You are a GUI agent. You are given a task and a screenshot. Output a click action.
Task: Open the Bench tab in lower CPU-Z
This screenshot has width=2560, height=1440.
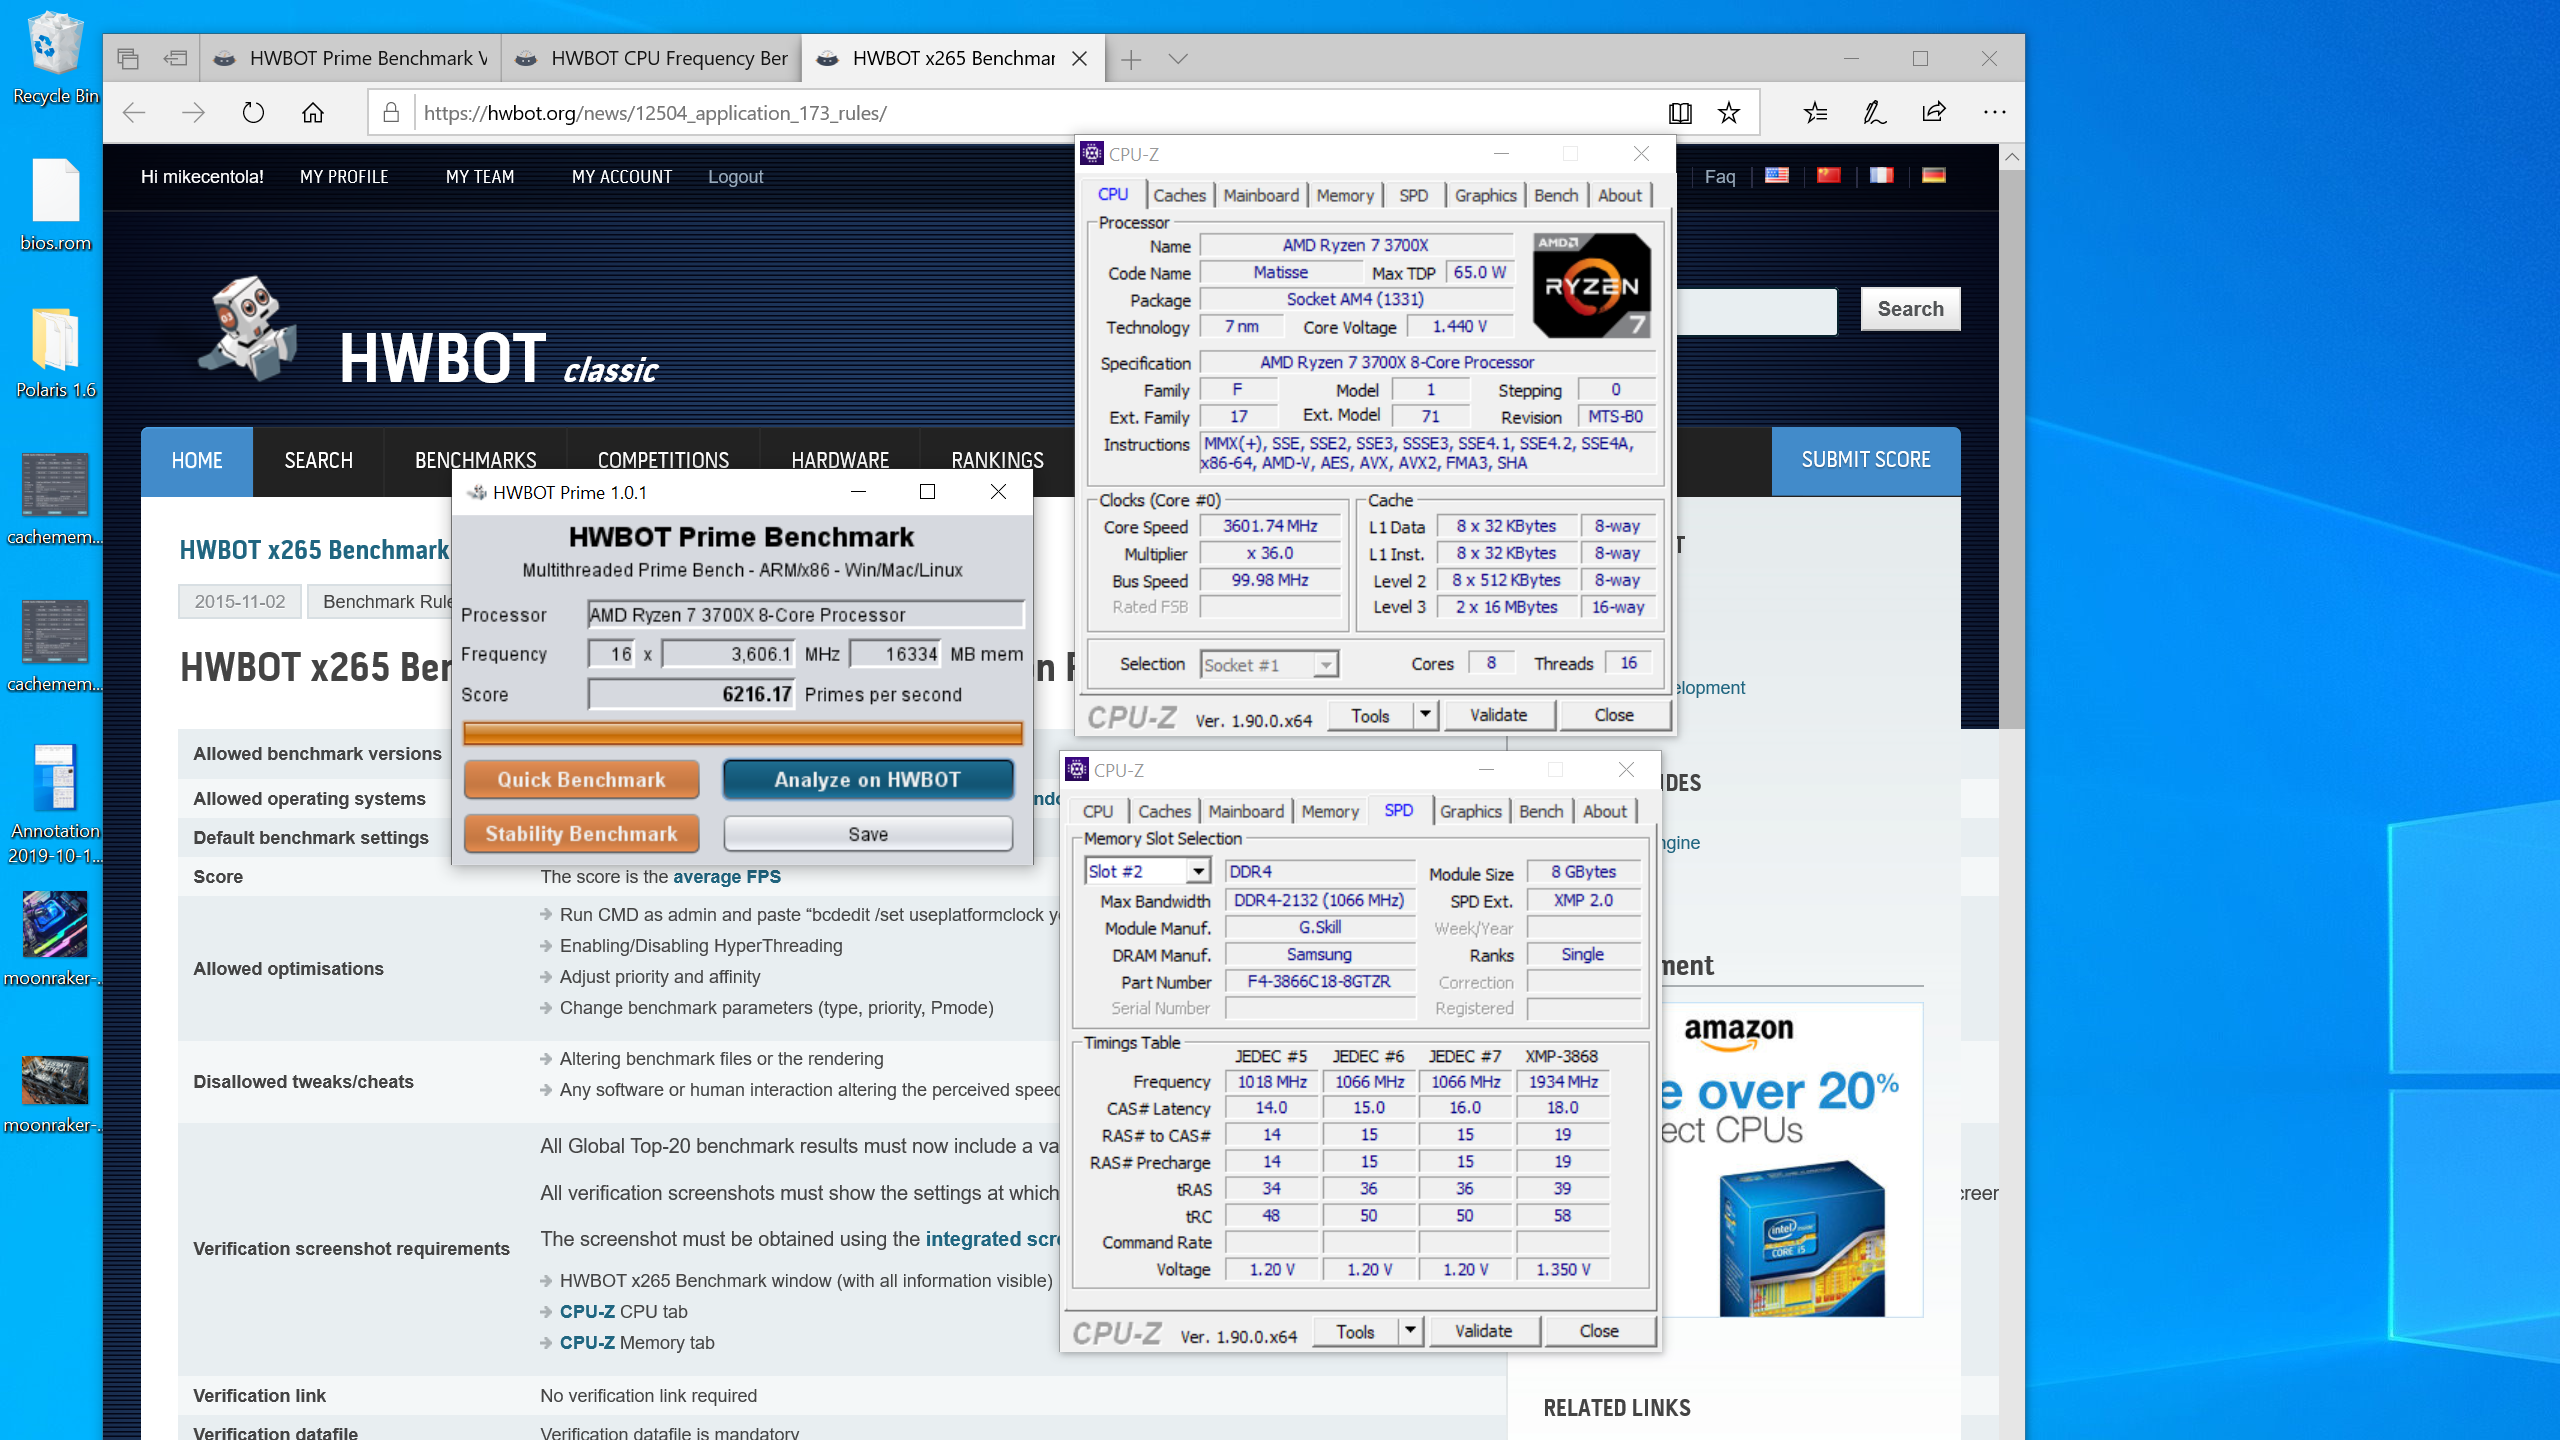(x=1541, y=812)
